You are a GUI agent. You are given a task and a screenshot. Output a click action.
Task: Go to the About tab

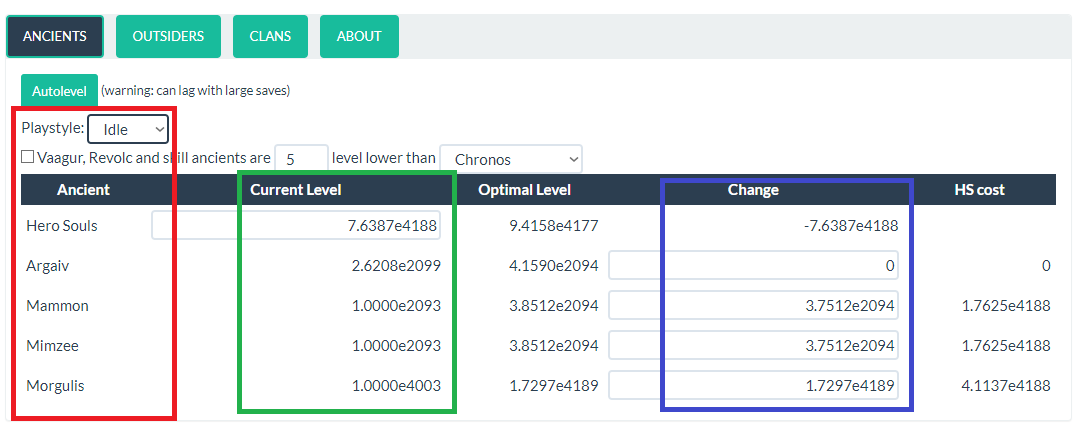(359, 36)
